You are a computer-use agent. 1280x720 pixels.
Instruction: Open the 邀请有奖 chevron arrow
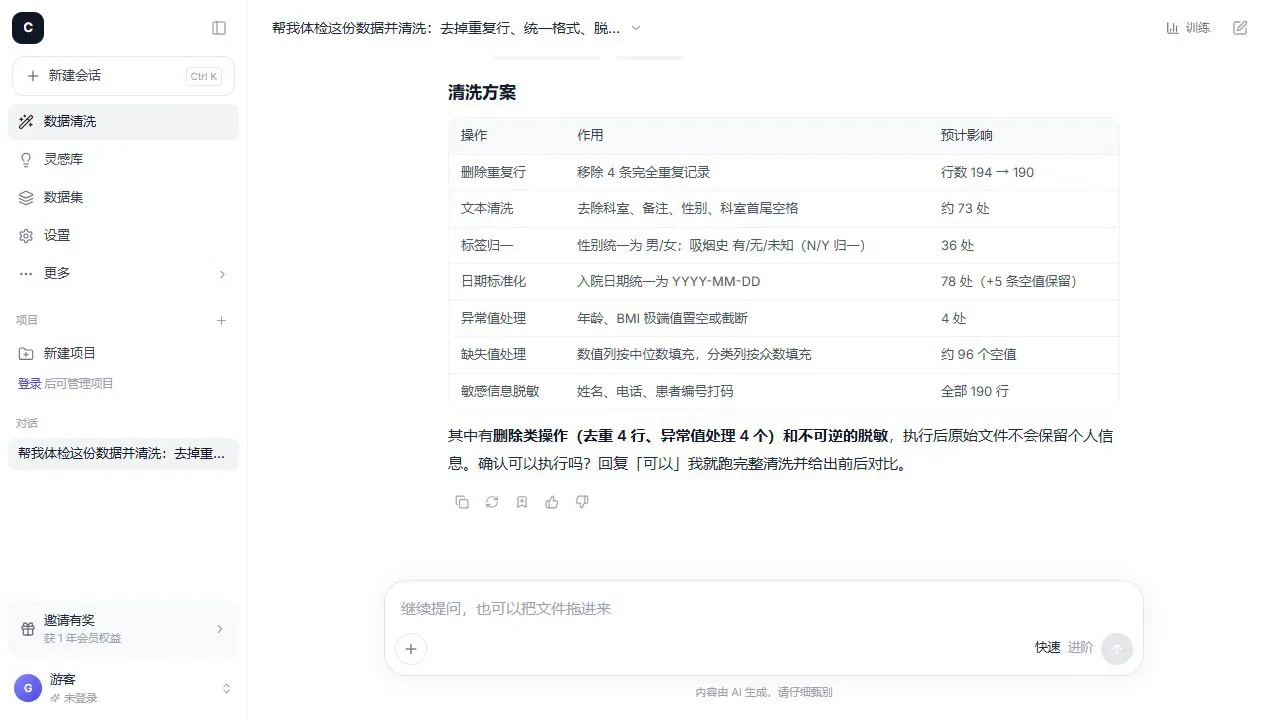click(220, 629)
